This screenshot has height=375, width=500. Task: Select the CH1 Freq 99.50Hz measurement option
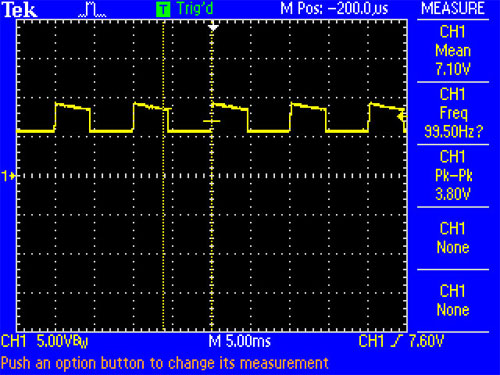tap(453, 113)
